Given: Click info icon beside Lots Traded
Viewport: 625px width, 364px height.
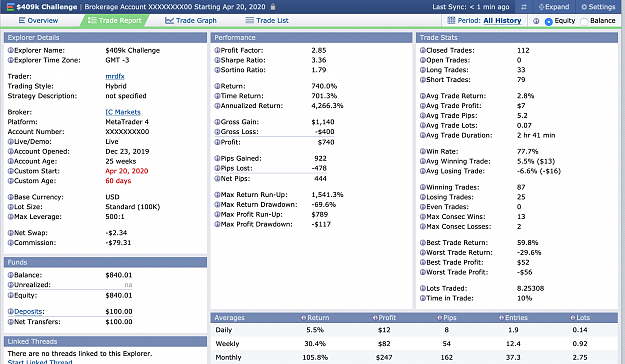Looking at the screenshot, I should [423, 288].
